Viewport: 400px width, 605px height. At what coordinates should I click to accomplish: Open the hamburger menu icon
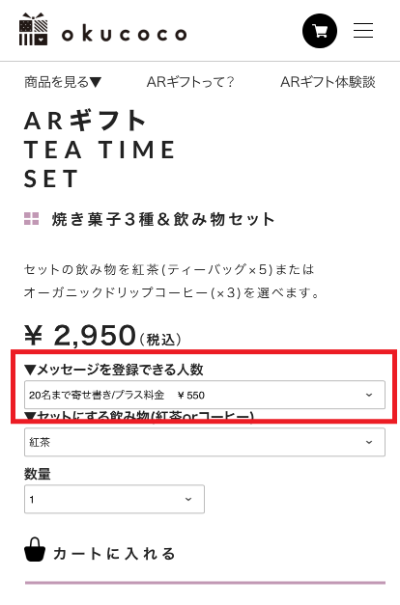[x=363, y=30]
